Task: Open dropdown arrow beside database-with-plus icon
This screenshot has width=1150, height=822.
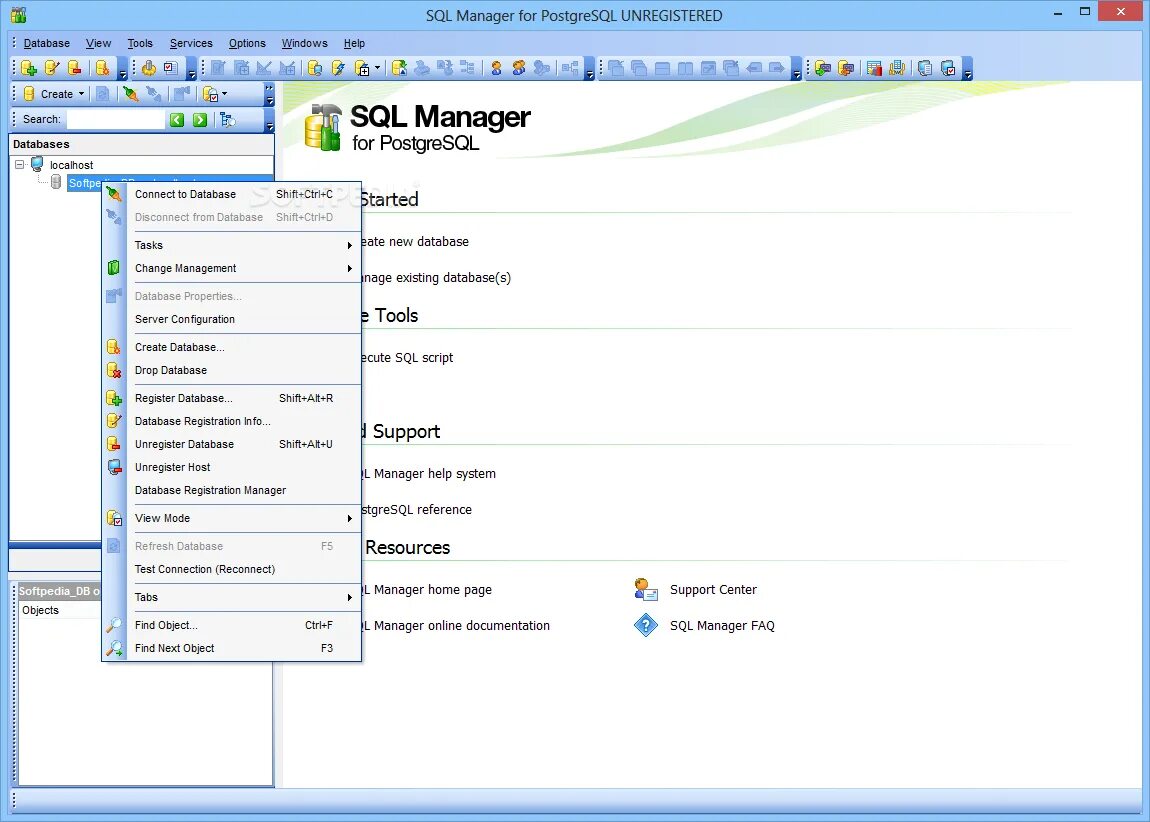Action: (x=378, y=68)
